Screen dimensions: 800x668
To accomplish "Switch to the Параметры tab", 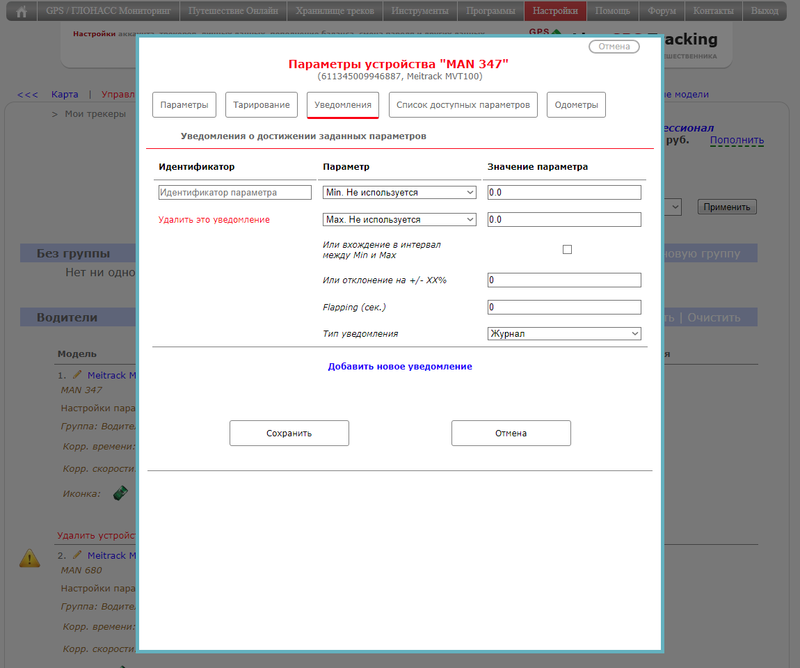I will [184, 105].
